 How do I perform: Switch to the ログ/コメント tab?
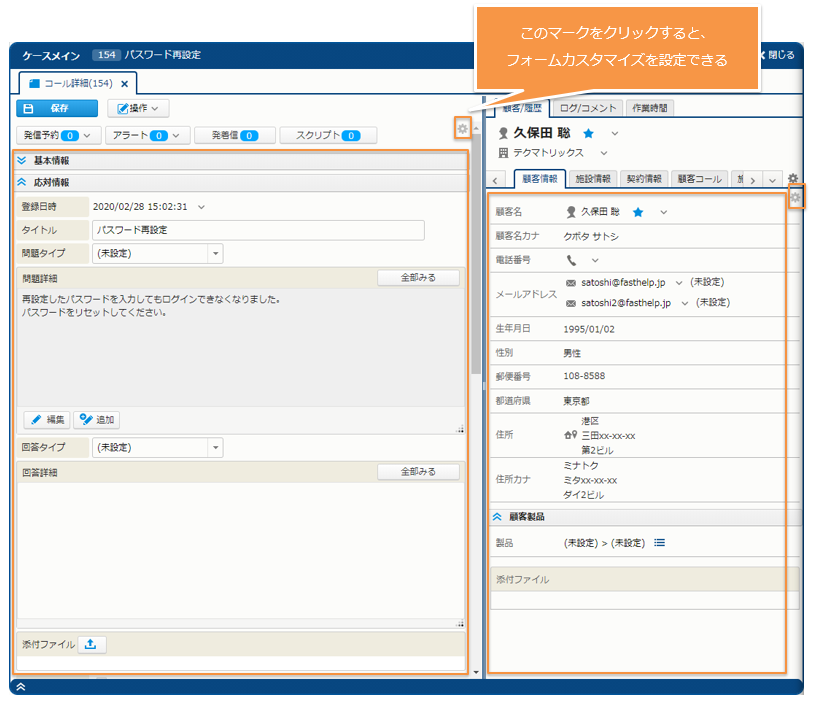click(x=586, y=107)
